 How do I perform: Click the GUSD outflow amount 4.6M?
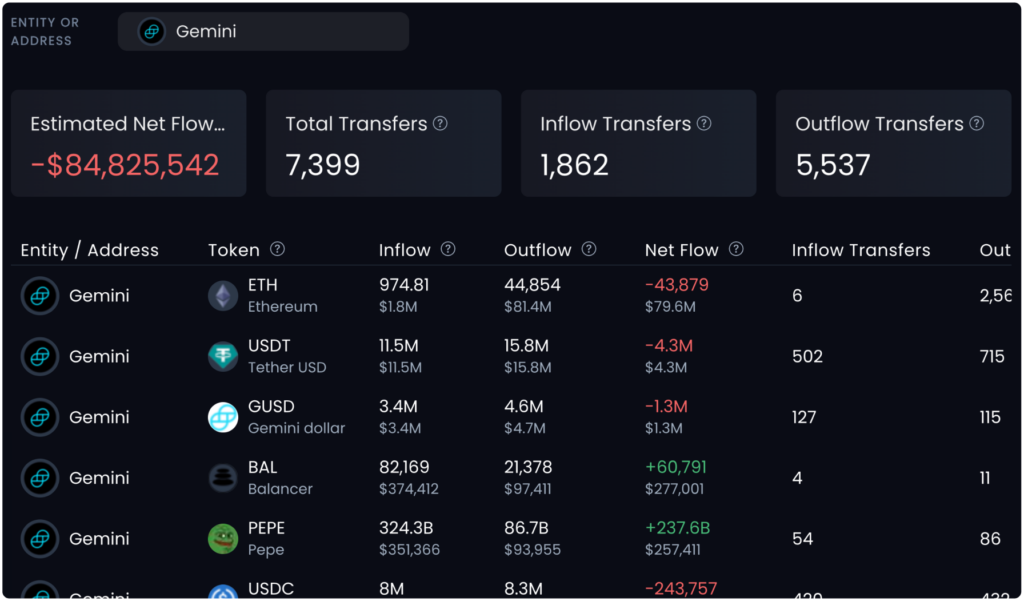point(524,406)
